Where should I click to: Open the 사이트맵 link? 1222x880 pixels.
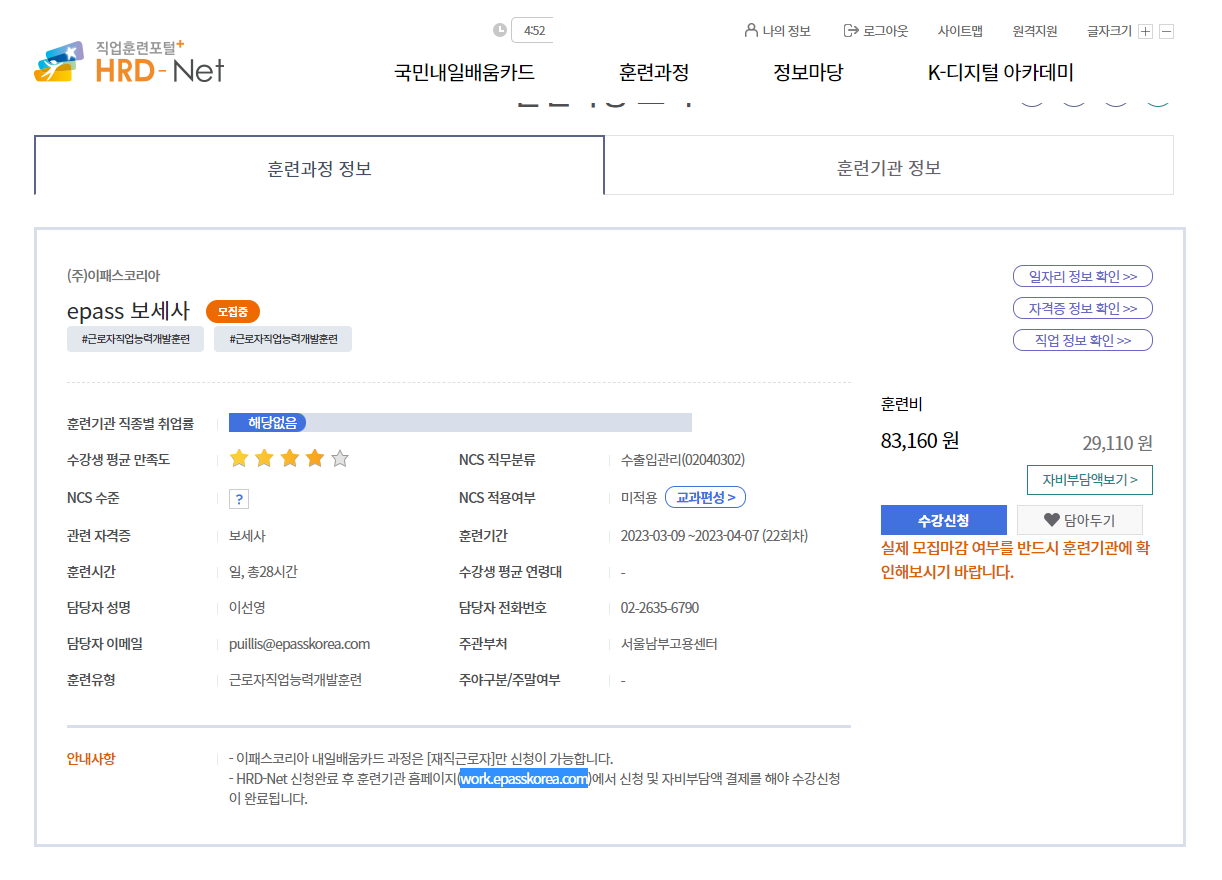click(960, 31)
